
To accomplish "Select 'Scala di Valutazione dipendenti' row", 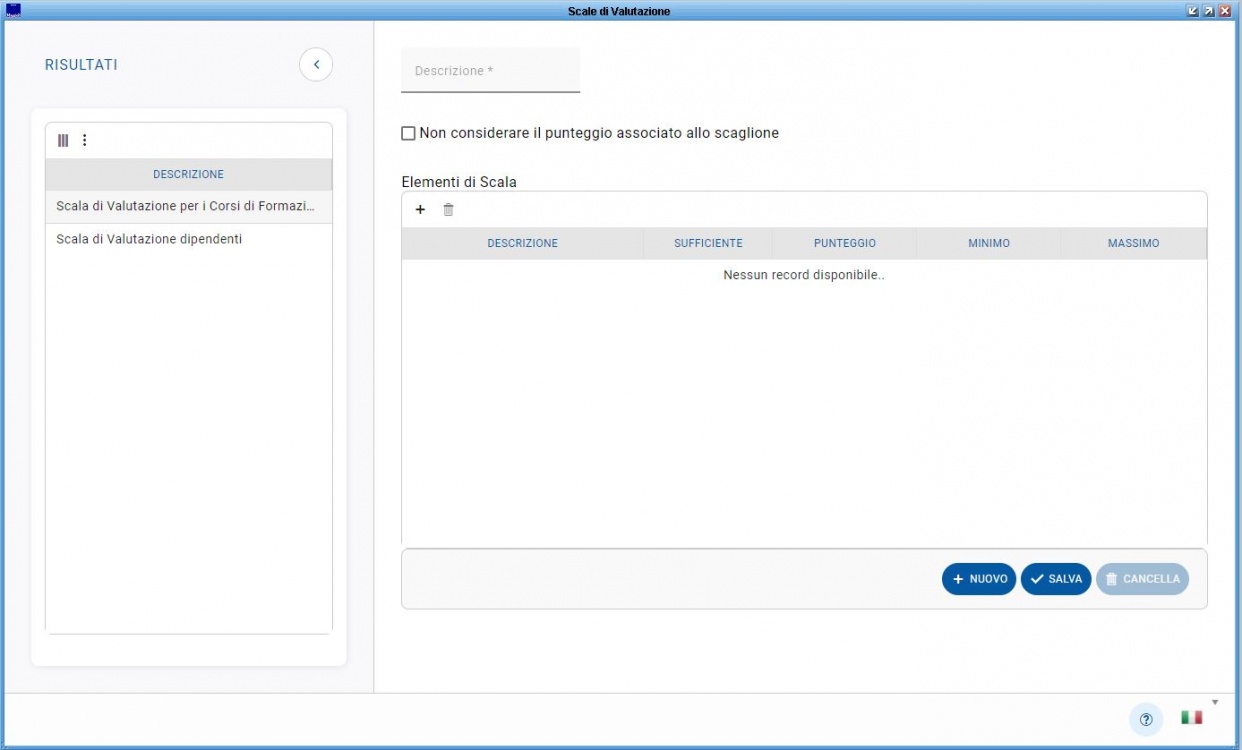I will [189, 239].
